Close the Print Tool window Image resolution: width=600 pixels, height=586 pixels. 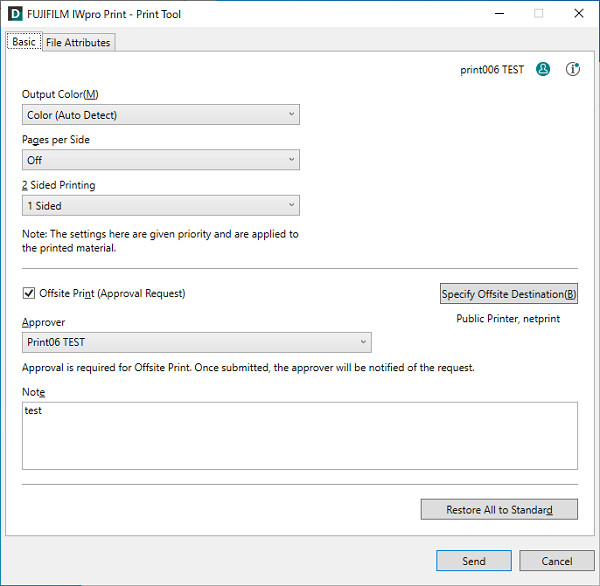578,14
